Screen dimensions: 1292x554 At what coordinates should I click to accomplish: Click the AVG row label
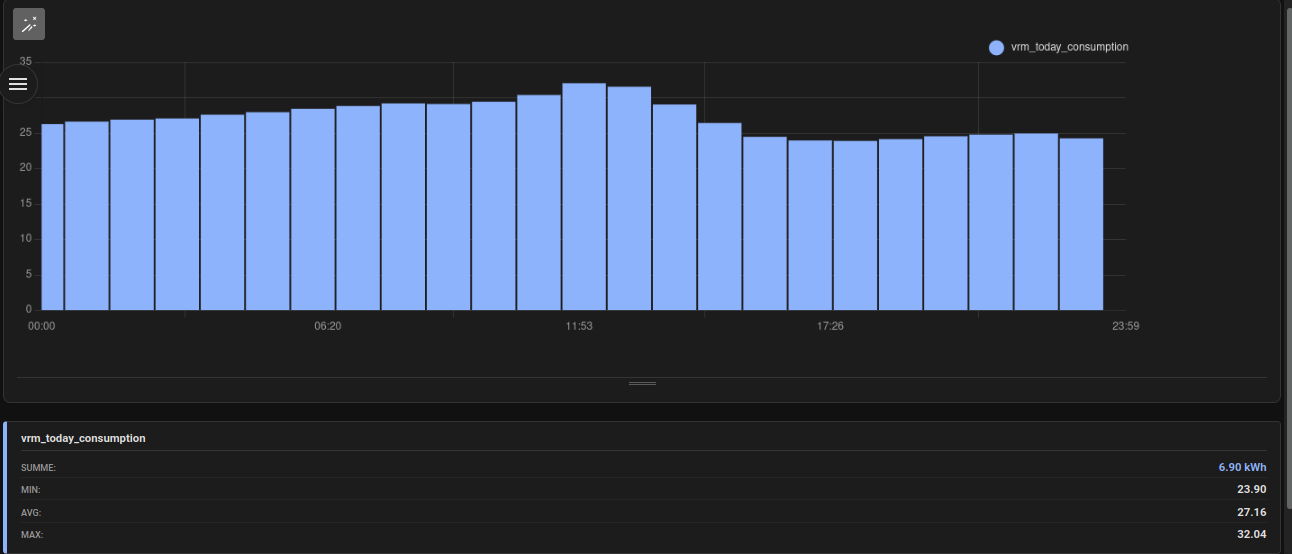(x=30, y=512)
